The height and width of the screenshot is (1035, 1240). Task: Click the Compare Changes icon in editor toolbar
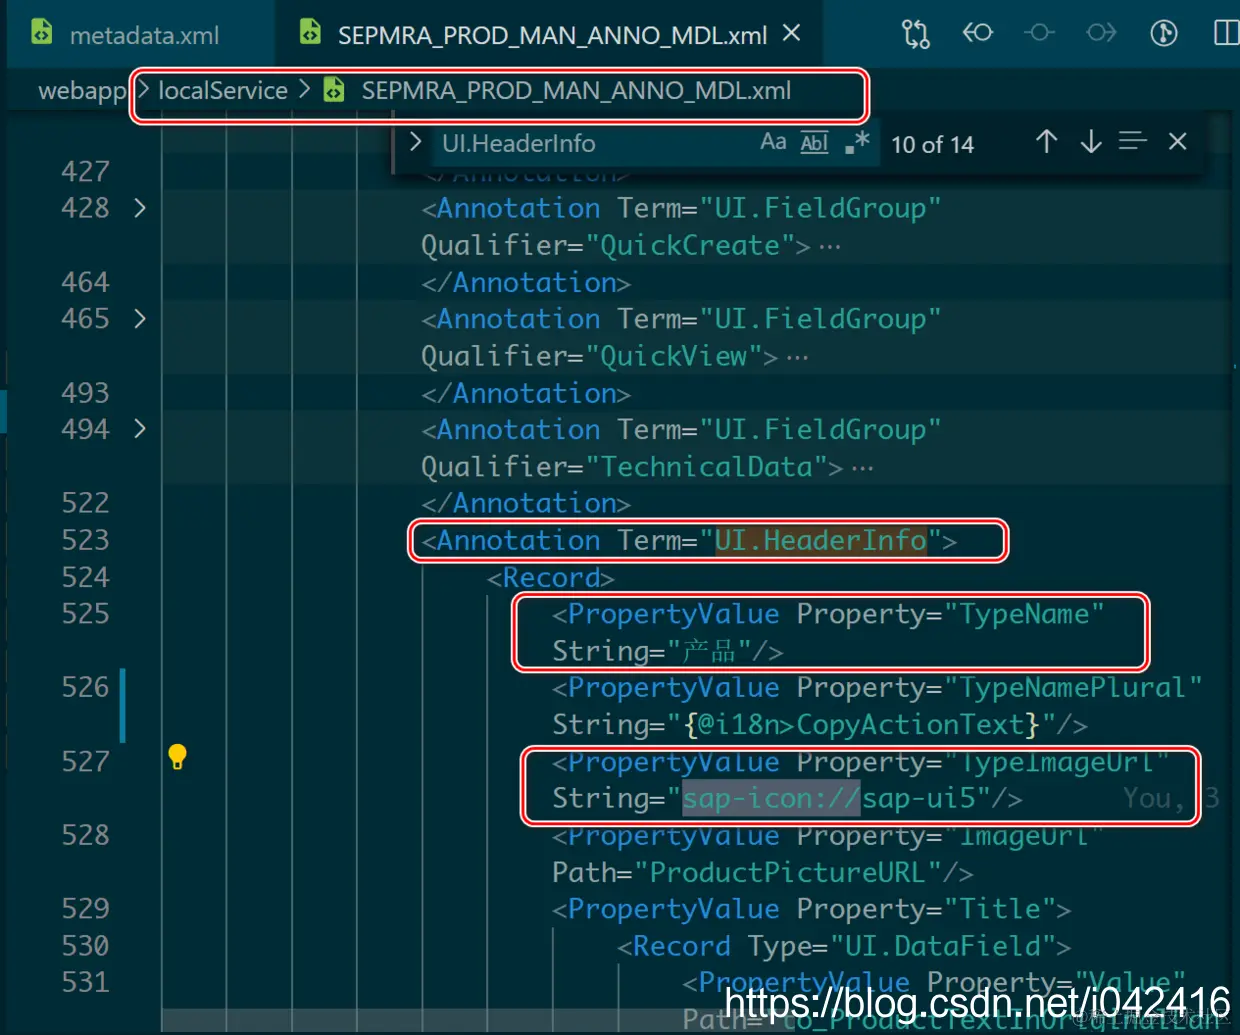coord(915,34)
